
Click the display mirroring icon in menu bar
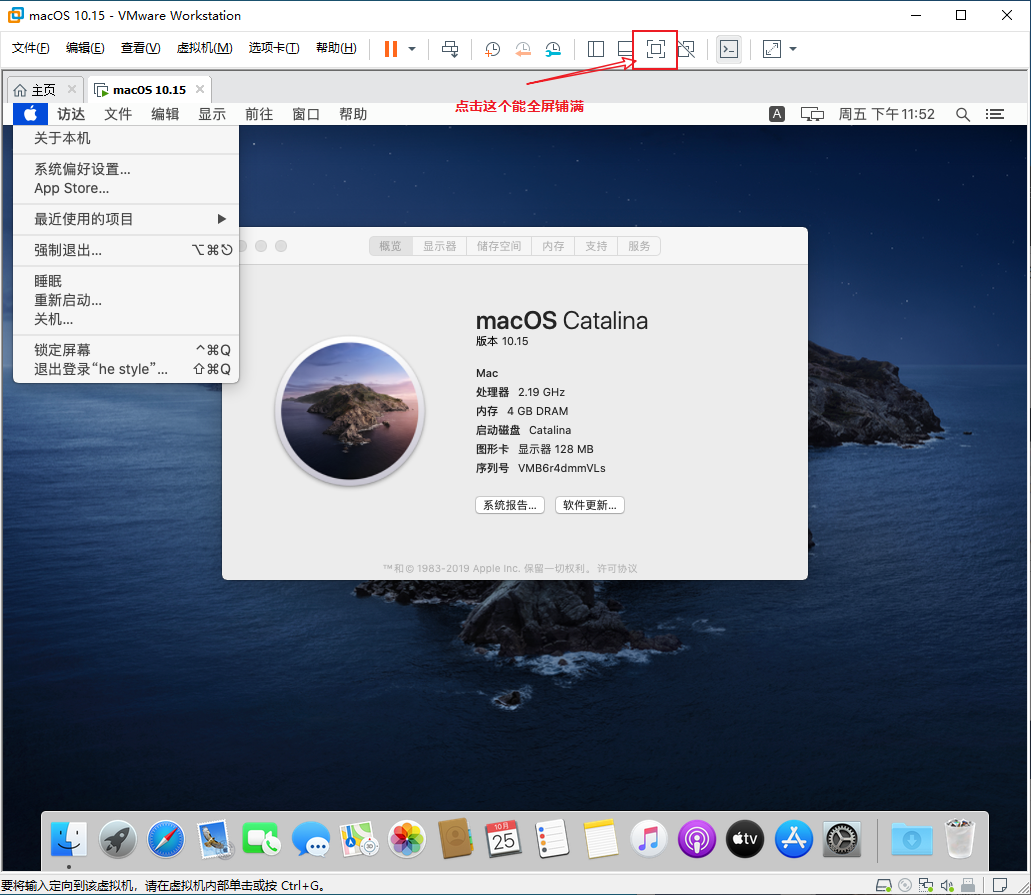812,114
